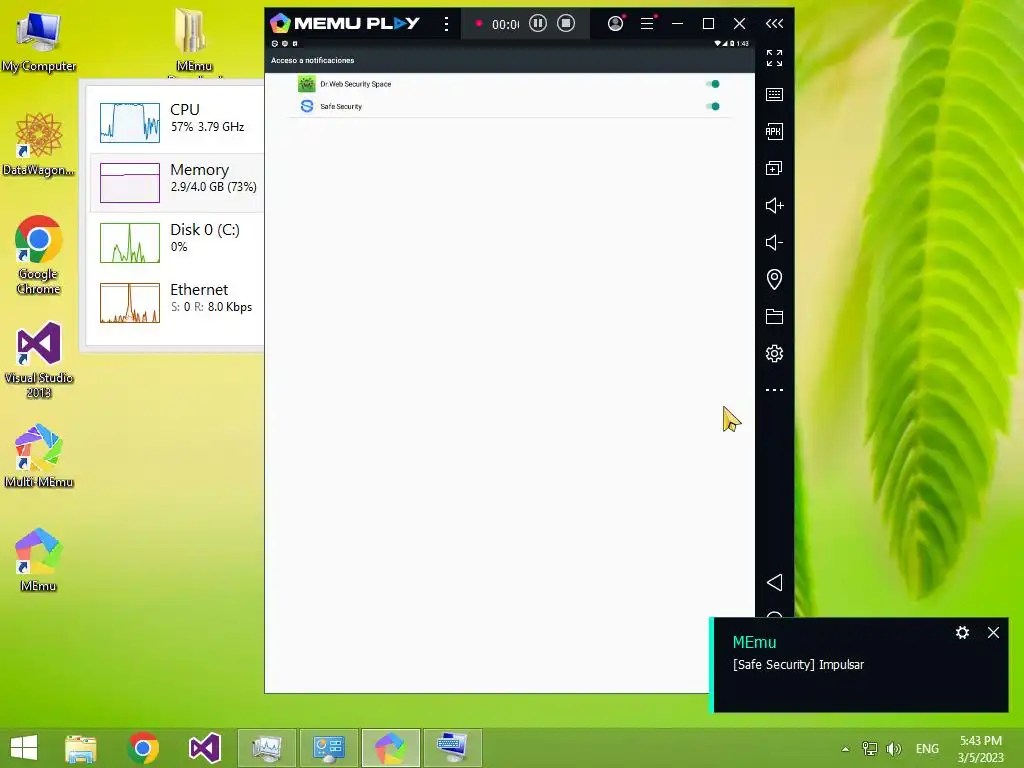The height and width of the screenshot is (768, 1024).
Task: Open the shared folder icon in MEmu sidebar
Action: click(x=774, y=317)
